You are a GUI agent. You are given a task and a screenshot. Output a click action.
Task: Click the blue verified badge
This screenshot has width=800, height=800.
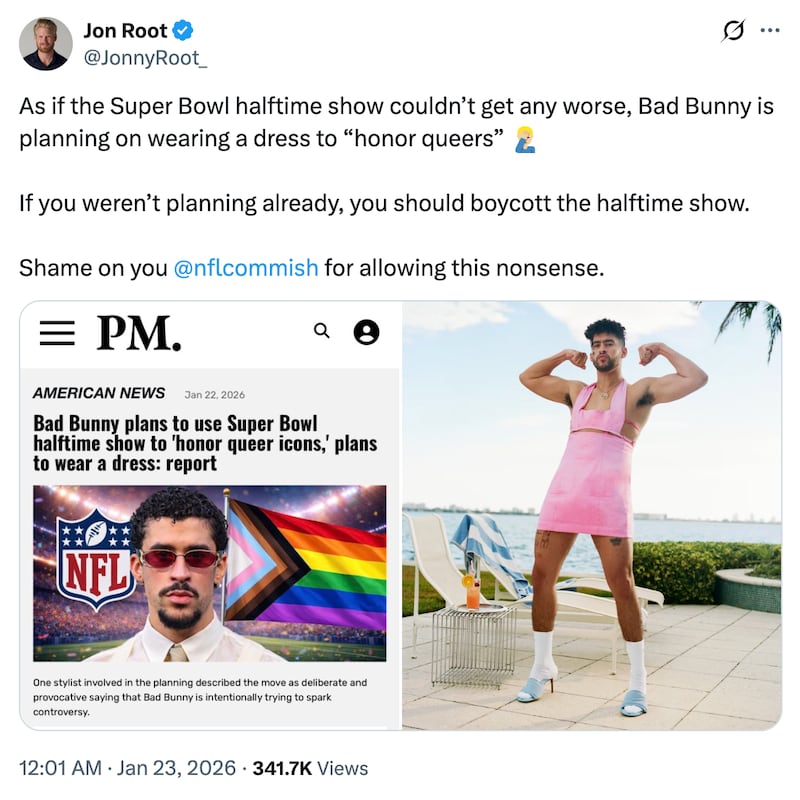click(183, 31)
